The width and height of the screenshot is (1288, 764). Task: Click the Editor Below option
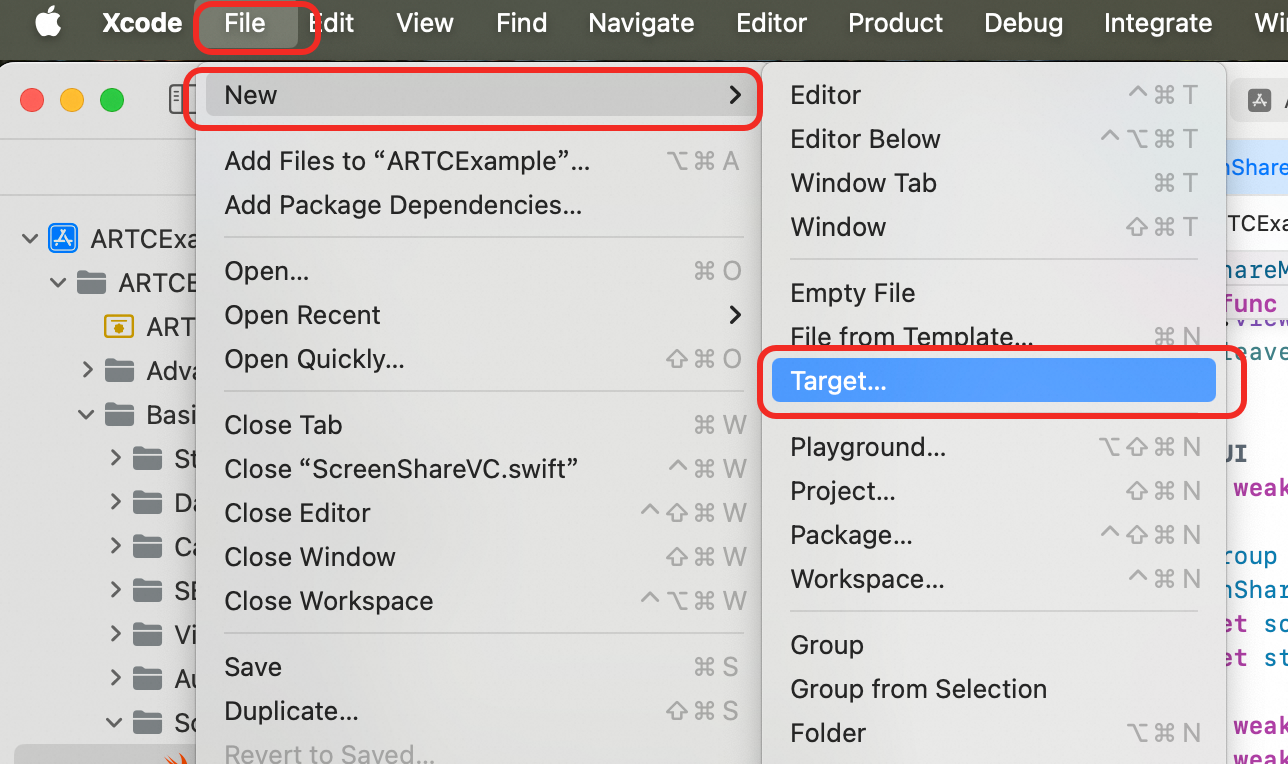pyautogui.click(x=865, y=139)
